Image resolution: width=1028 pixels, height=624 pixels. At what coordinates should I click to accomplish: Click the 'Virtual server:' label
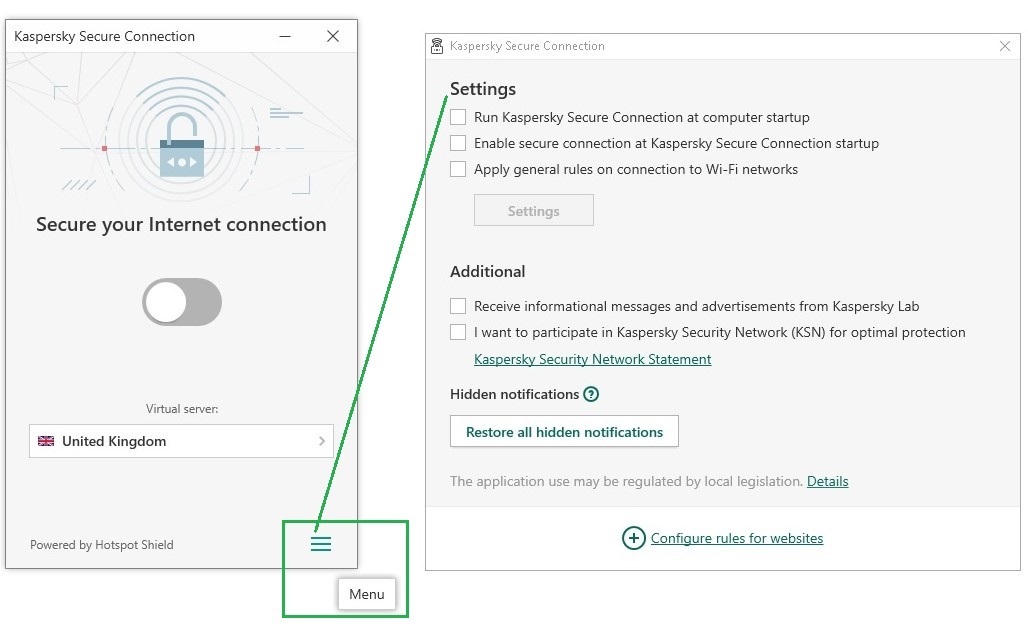[182, 409]
